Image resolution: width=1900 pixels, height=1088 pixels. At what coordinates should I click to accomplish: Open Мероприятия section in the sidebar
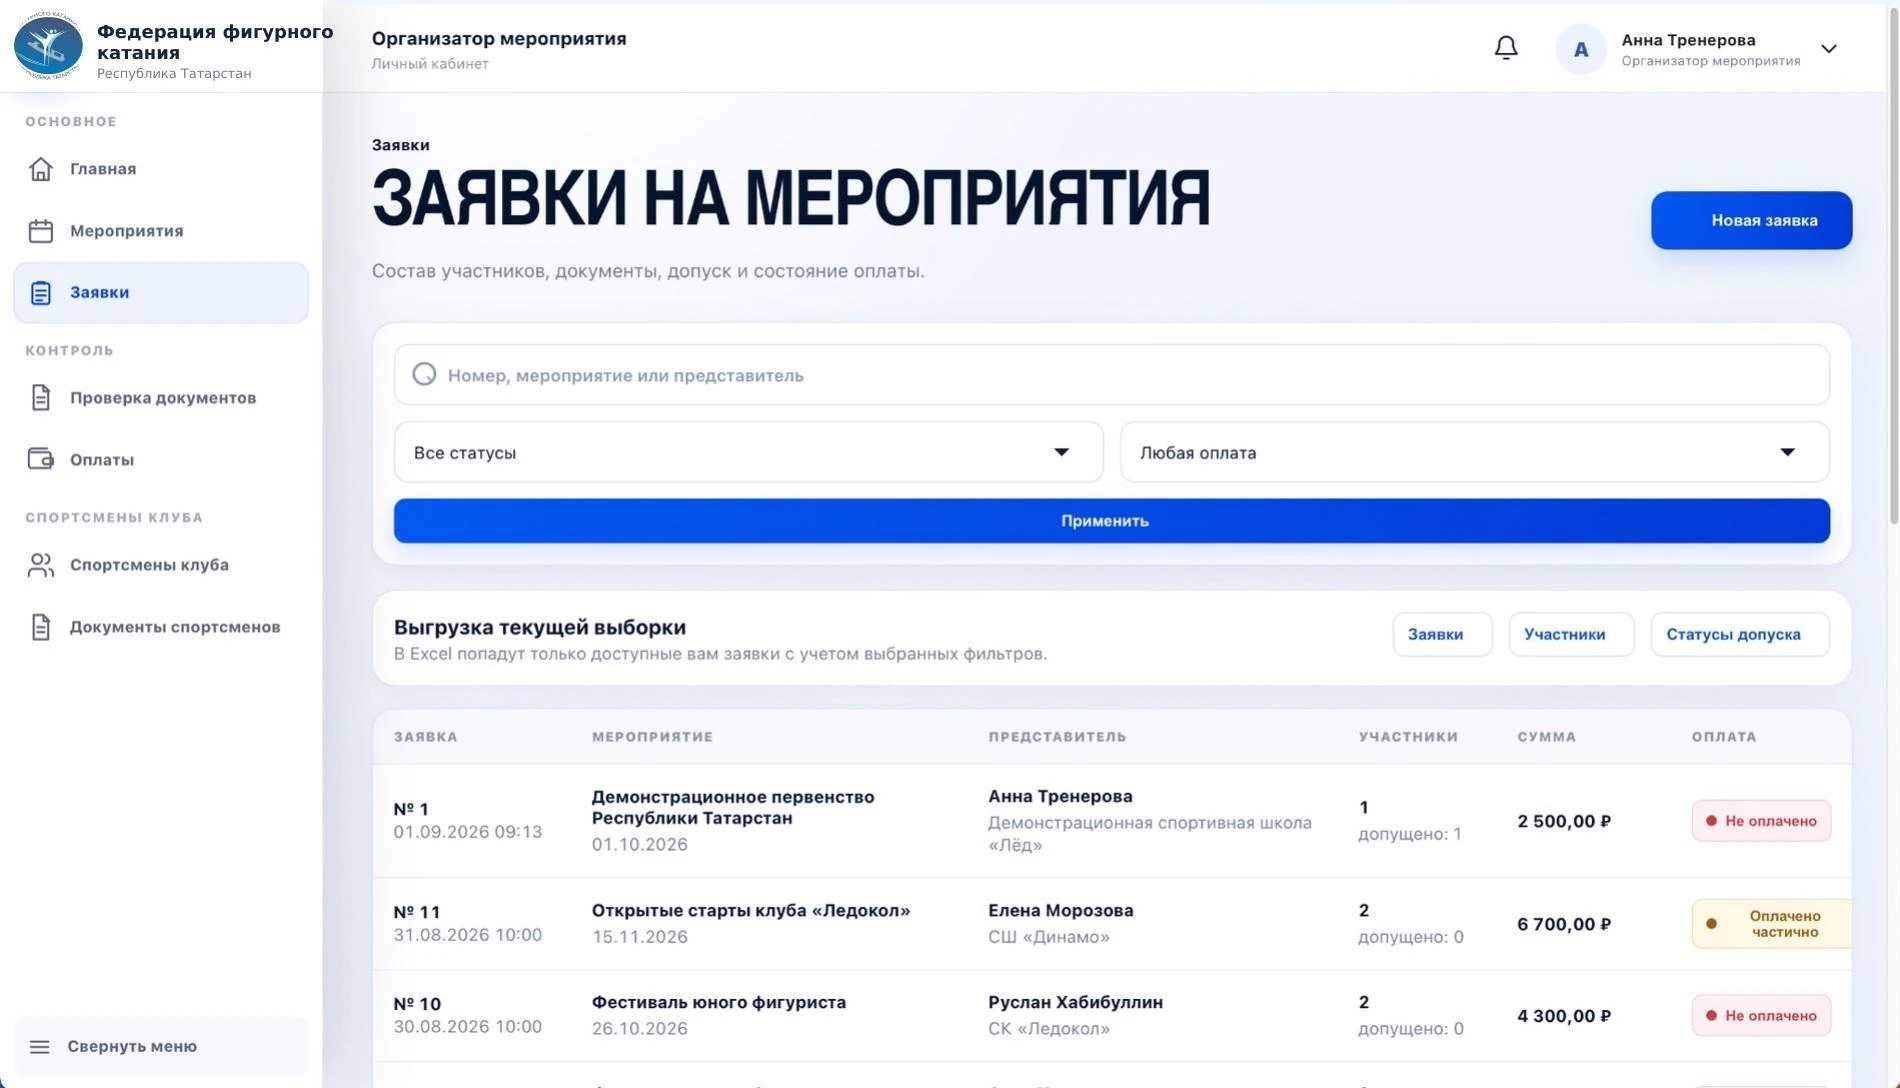coord(161,231)
